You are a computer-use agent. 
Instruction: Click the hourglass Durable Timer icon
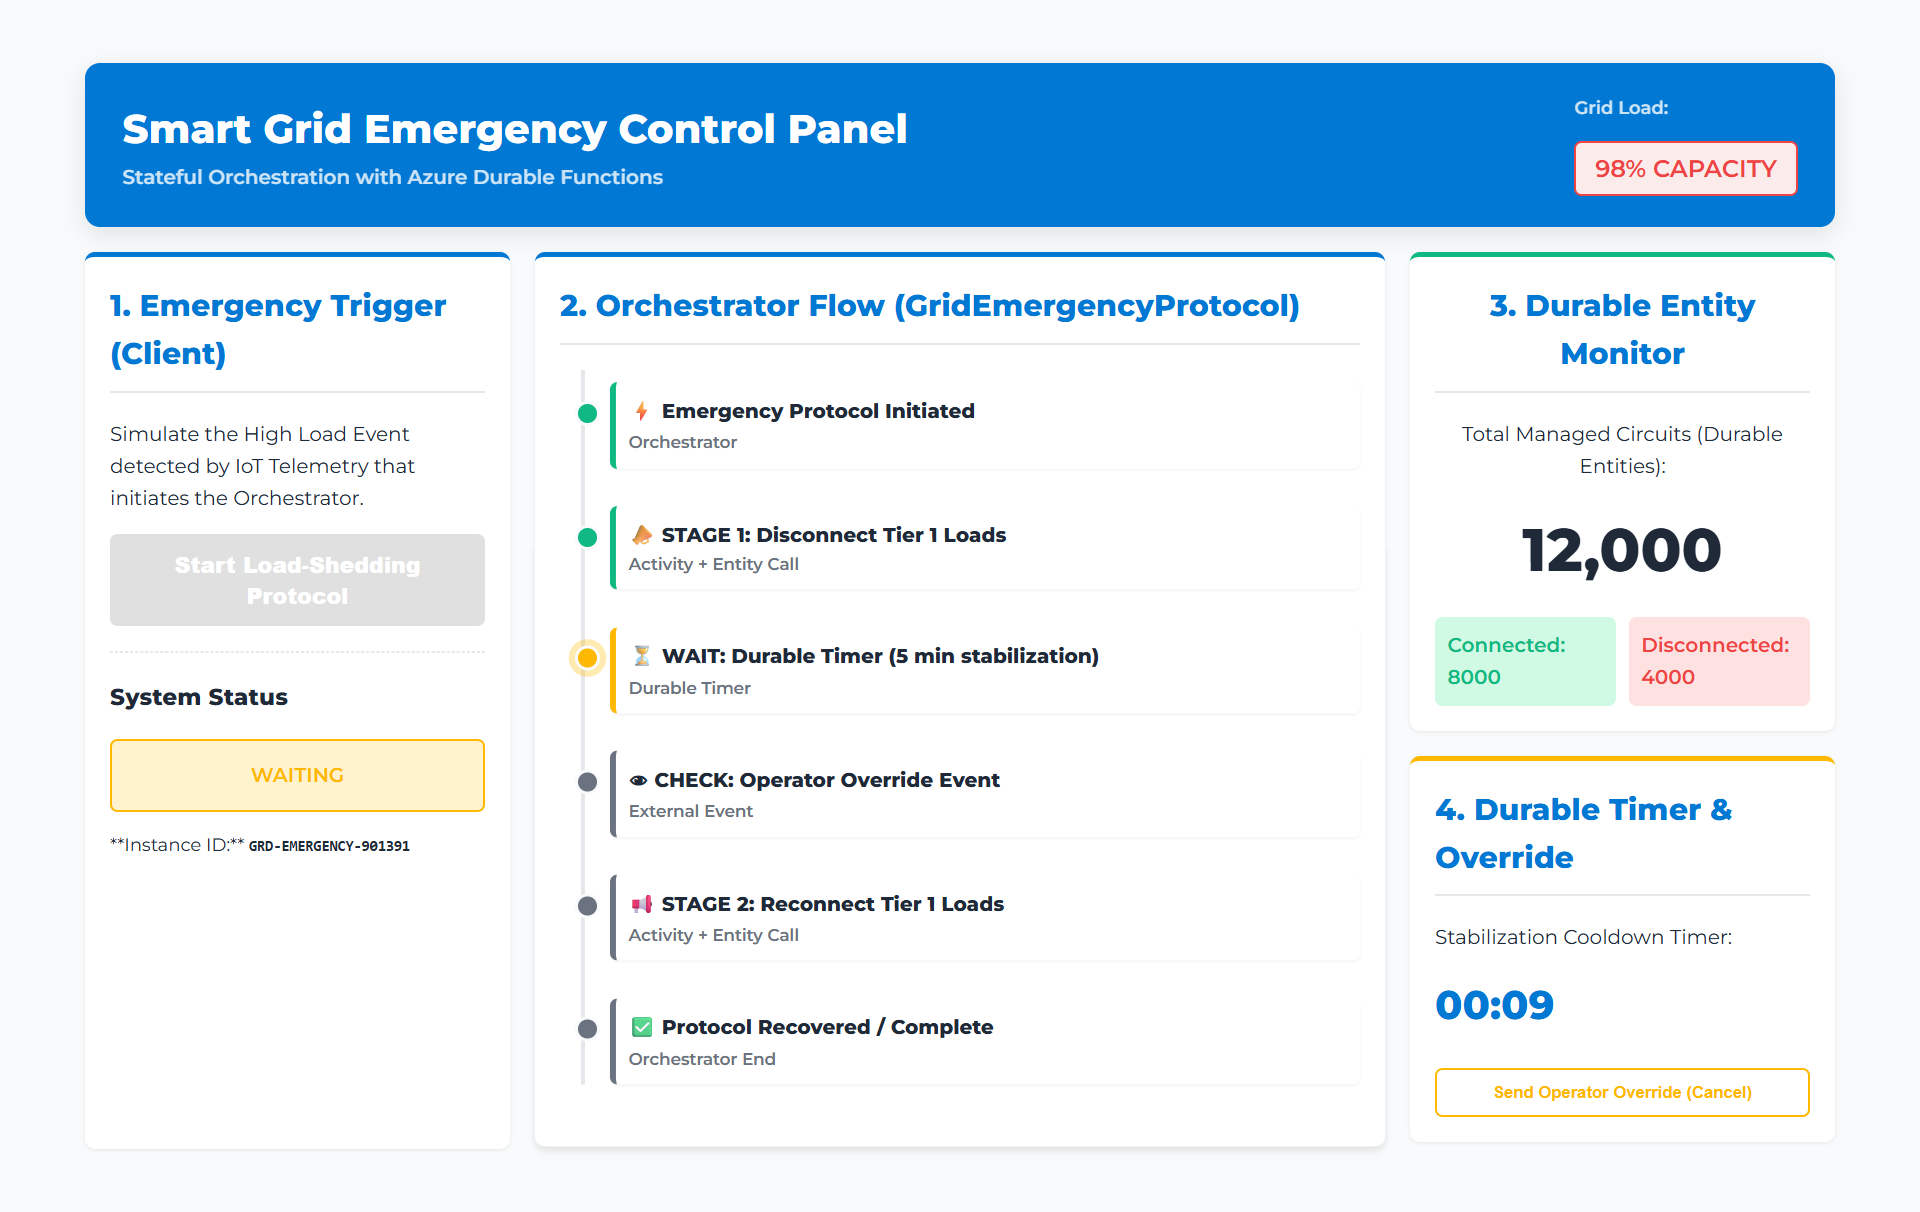(642, 656)
